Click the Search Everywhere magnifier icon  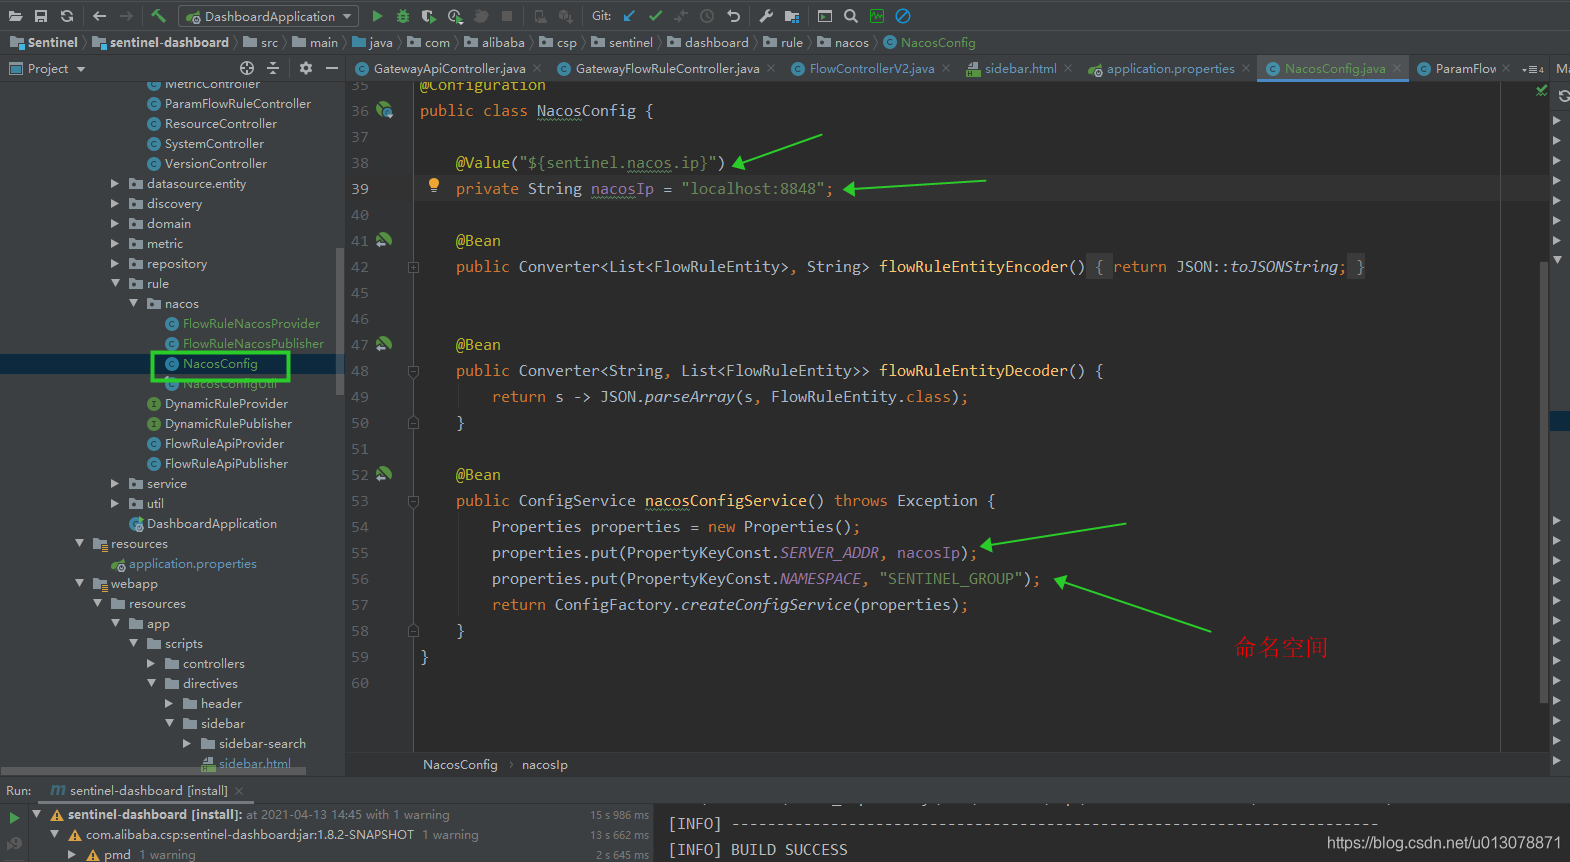click(x=851, y=16)
